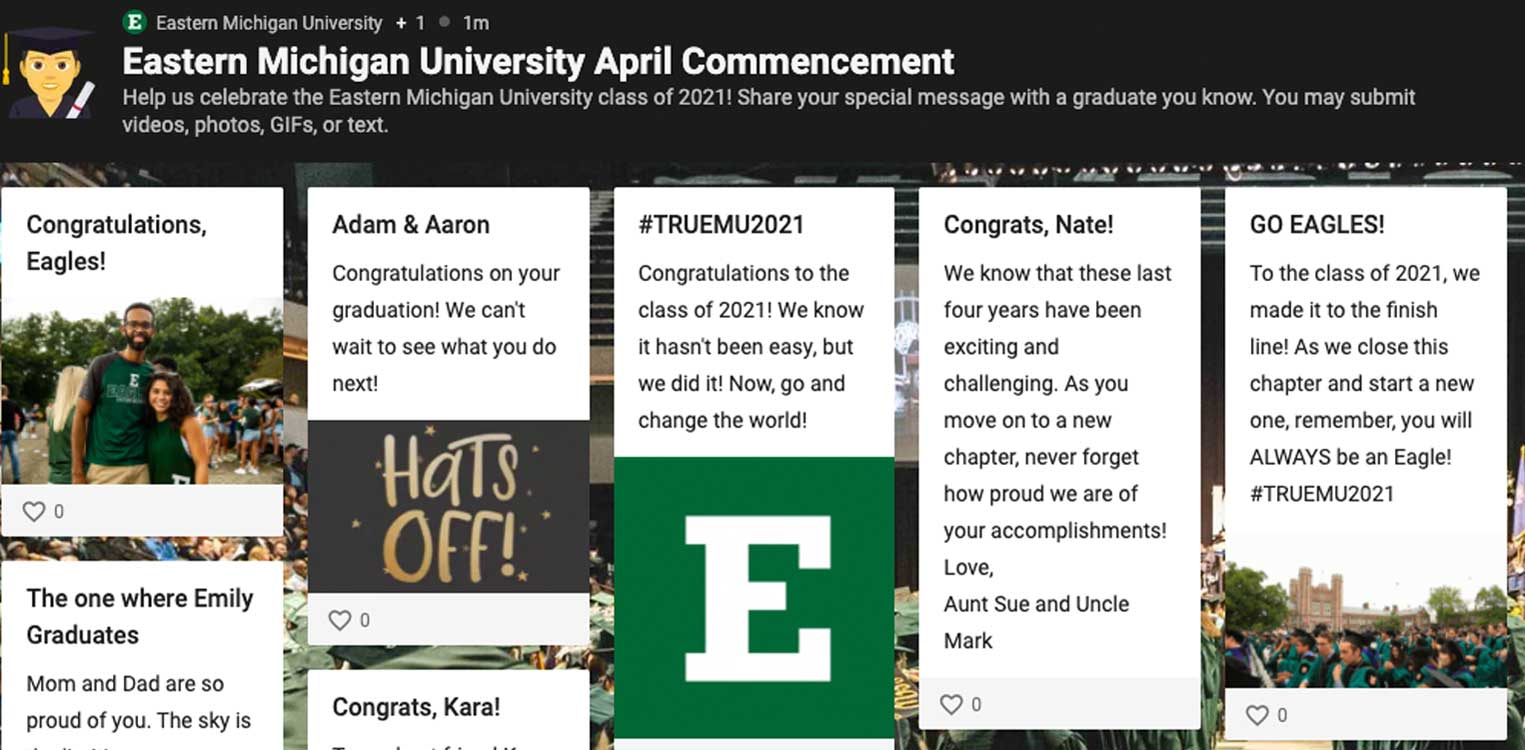This screenshot has height=750, width=1525.
Task: Like the 'Congrats, Nate!' post with heart
Action: click(x=951, y=704)
